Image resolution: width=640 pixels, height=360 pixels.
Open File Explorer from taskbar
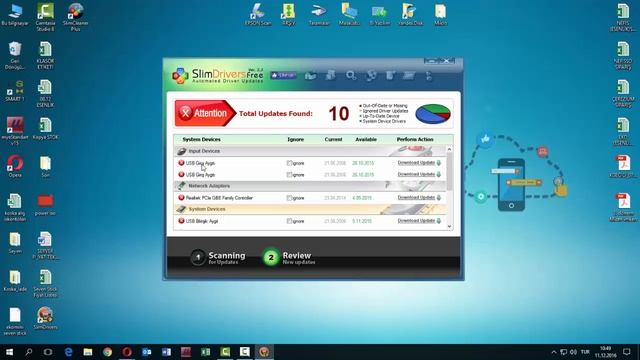tap(88, 352)
